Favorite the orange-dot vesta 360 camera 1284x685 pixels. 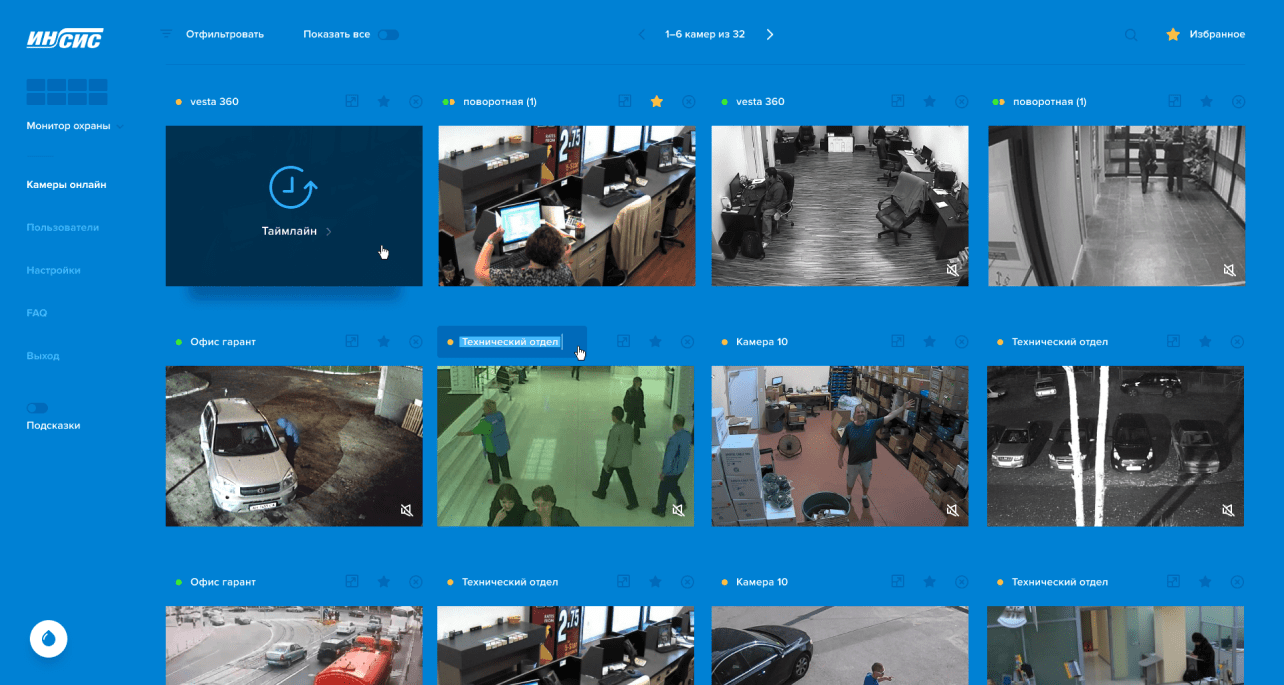tap(384, 102)
